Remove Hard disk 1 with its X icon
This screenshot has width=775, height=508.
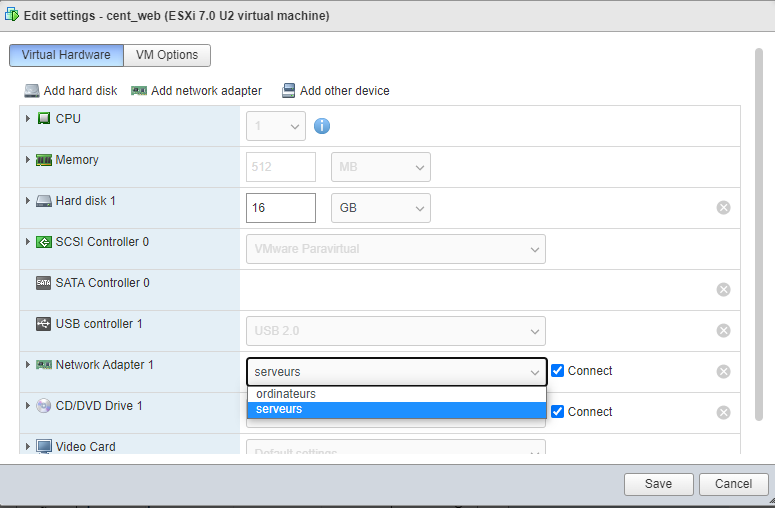pyautogui.click(x=724, y=208)
